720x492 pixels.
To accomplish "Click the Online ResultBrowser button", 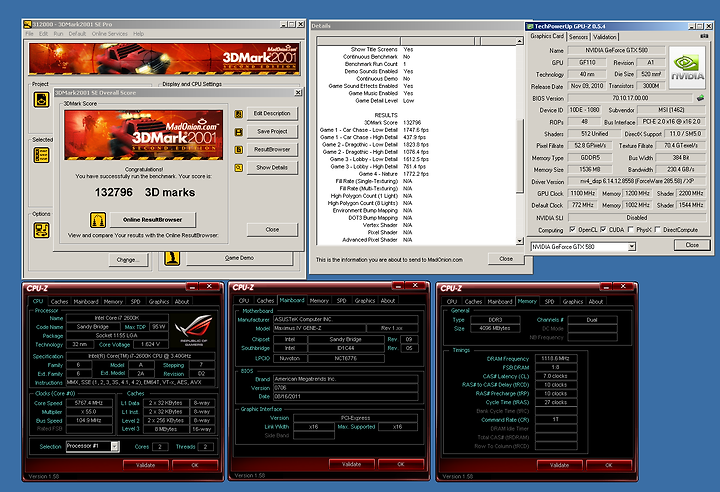I will tap(152, 220).
